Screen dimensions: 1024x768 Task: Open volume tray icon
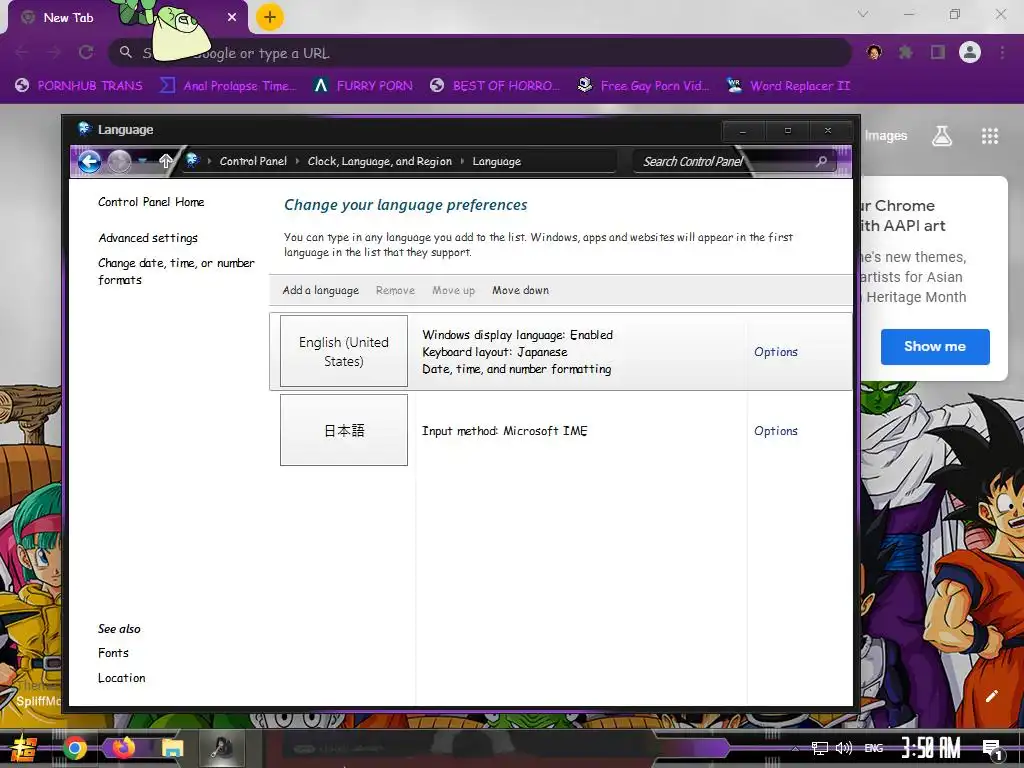[844, 748]
